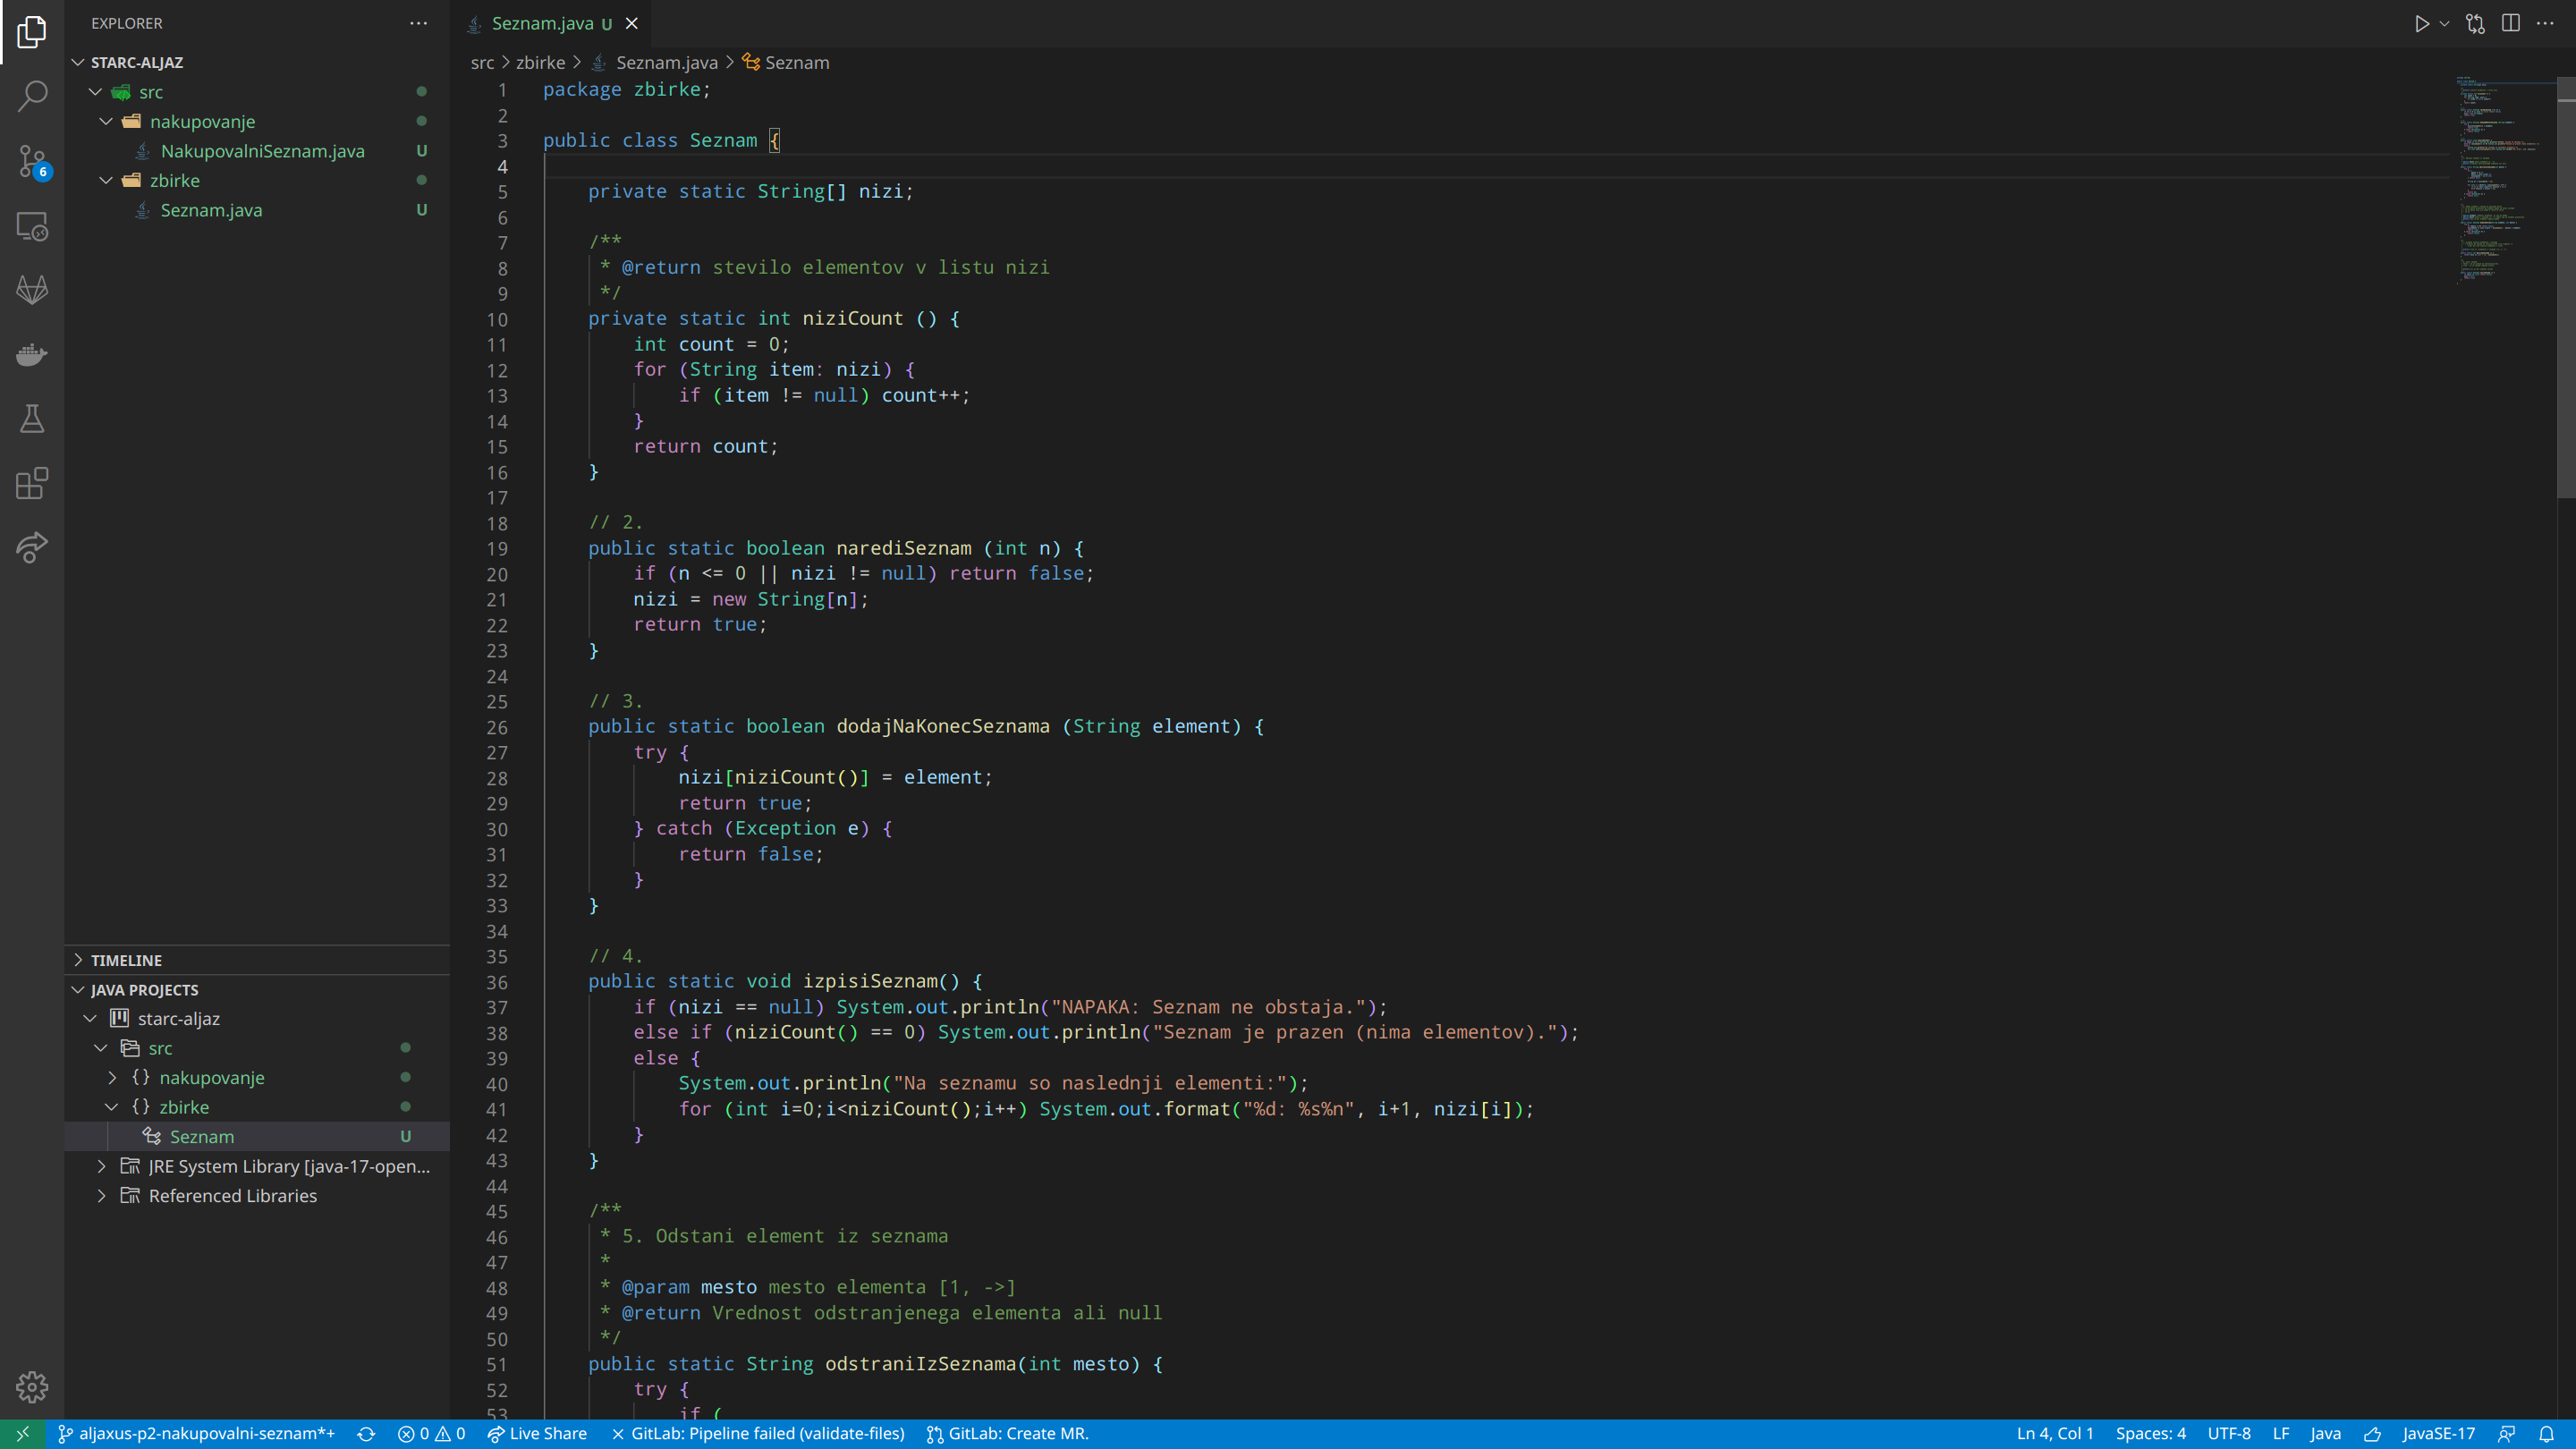Click the thumbs-up Java status icon

point(2372,1434)
